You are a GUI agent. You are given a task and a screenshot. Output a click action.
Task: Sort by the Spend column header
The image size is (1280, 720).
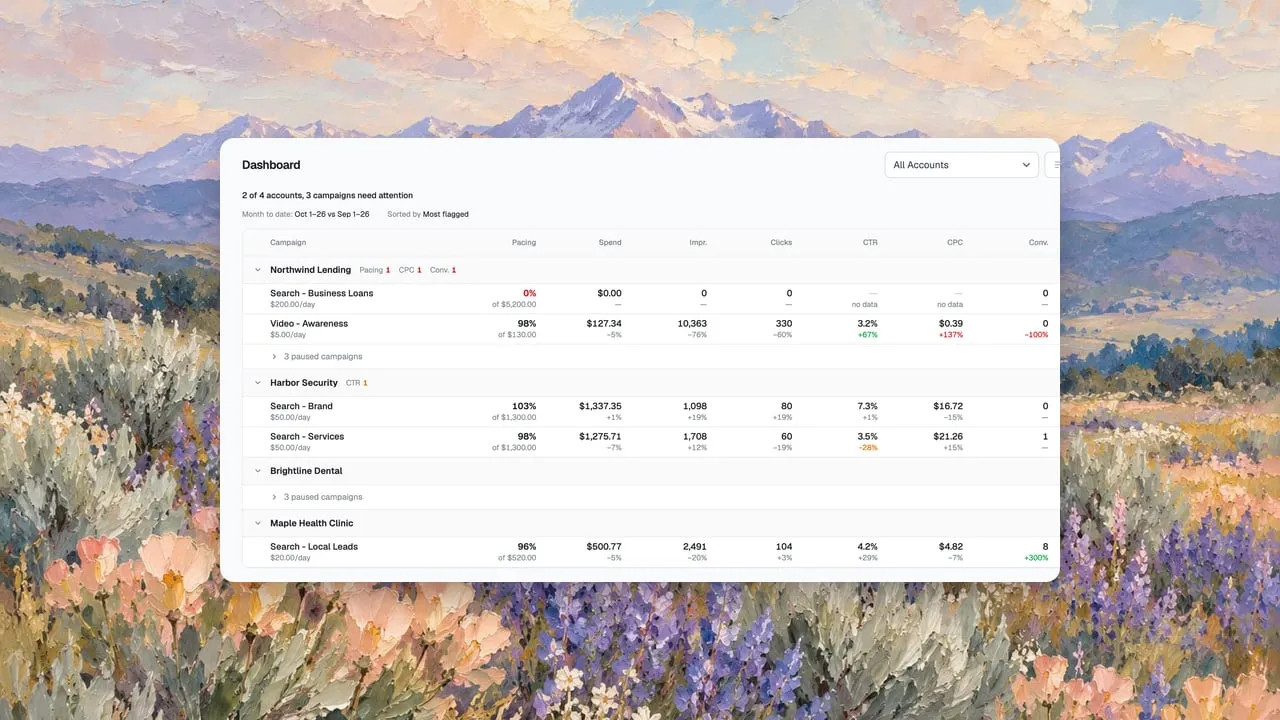(610, 243)
